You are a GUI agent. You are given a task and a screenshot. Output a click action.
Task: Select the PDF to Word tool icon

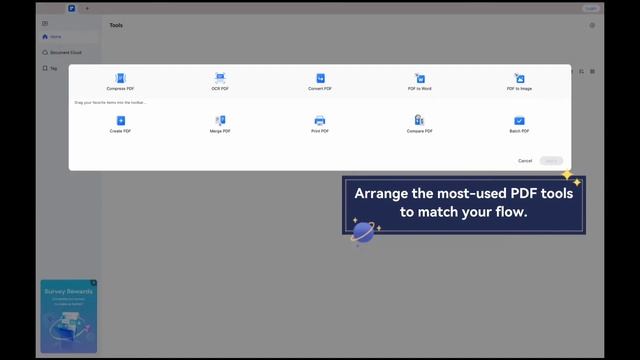(420, 78)
